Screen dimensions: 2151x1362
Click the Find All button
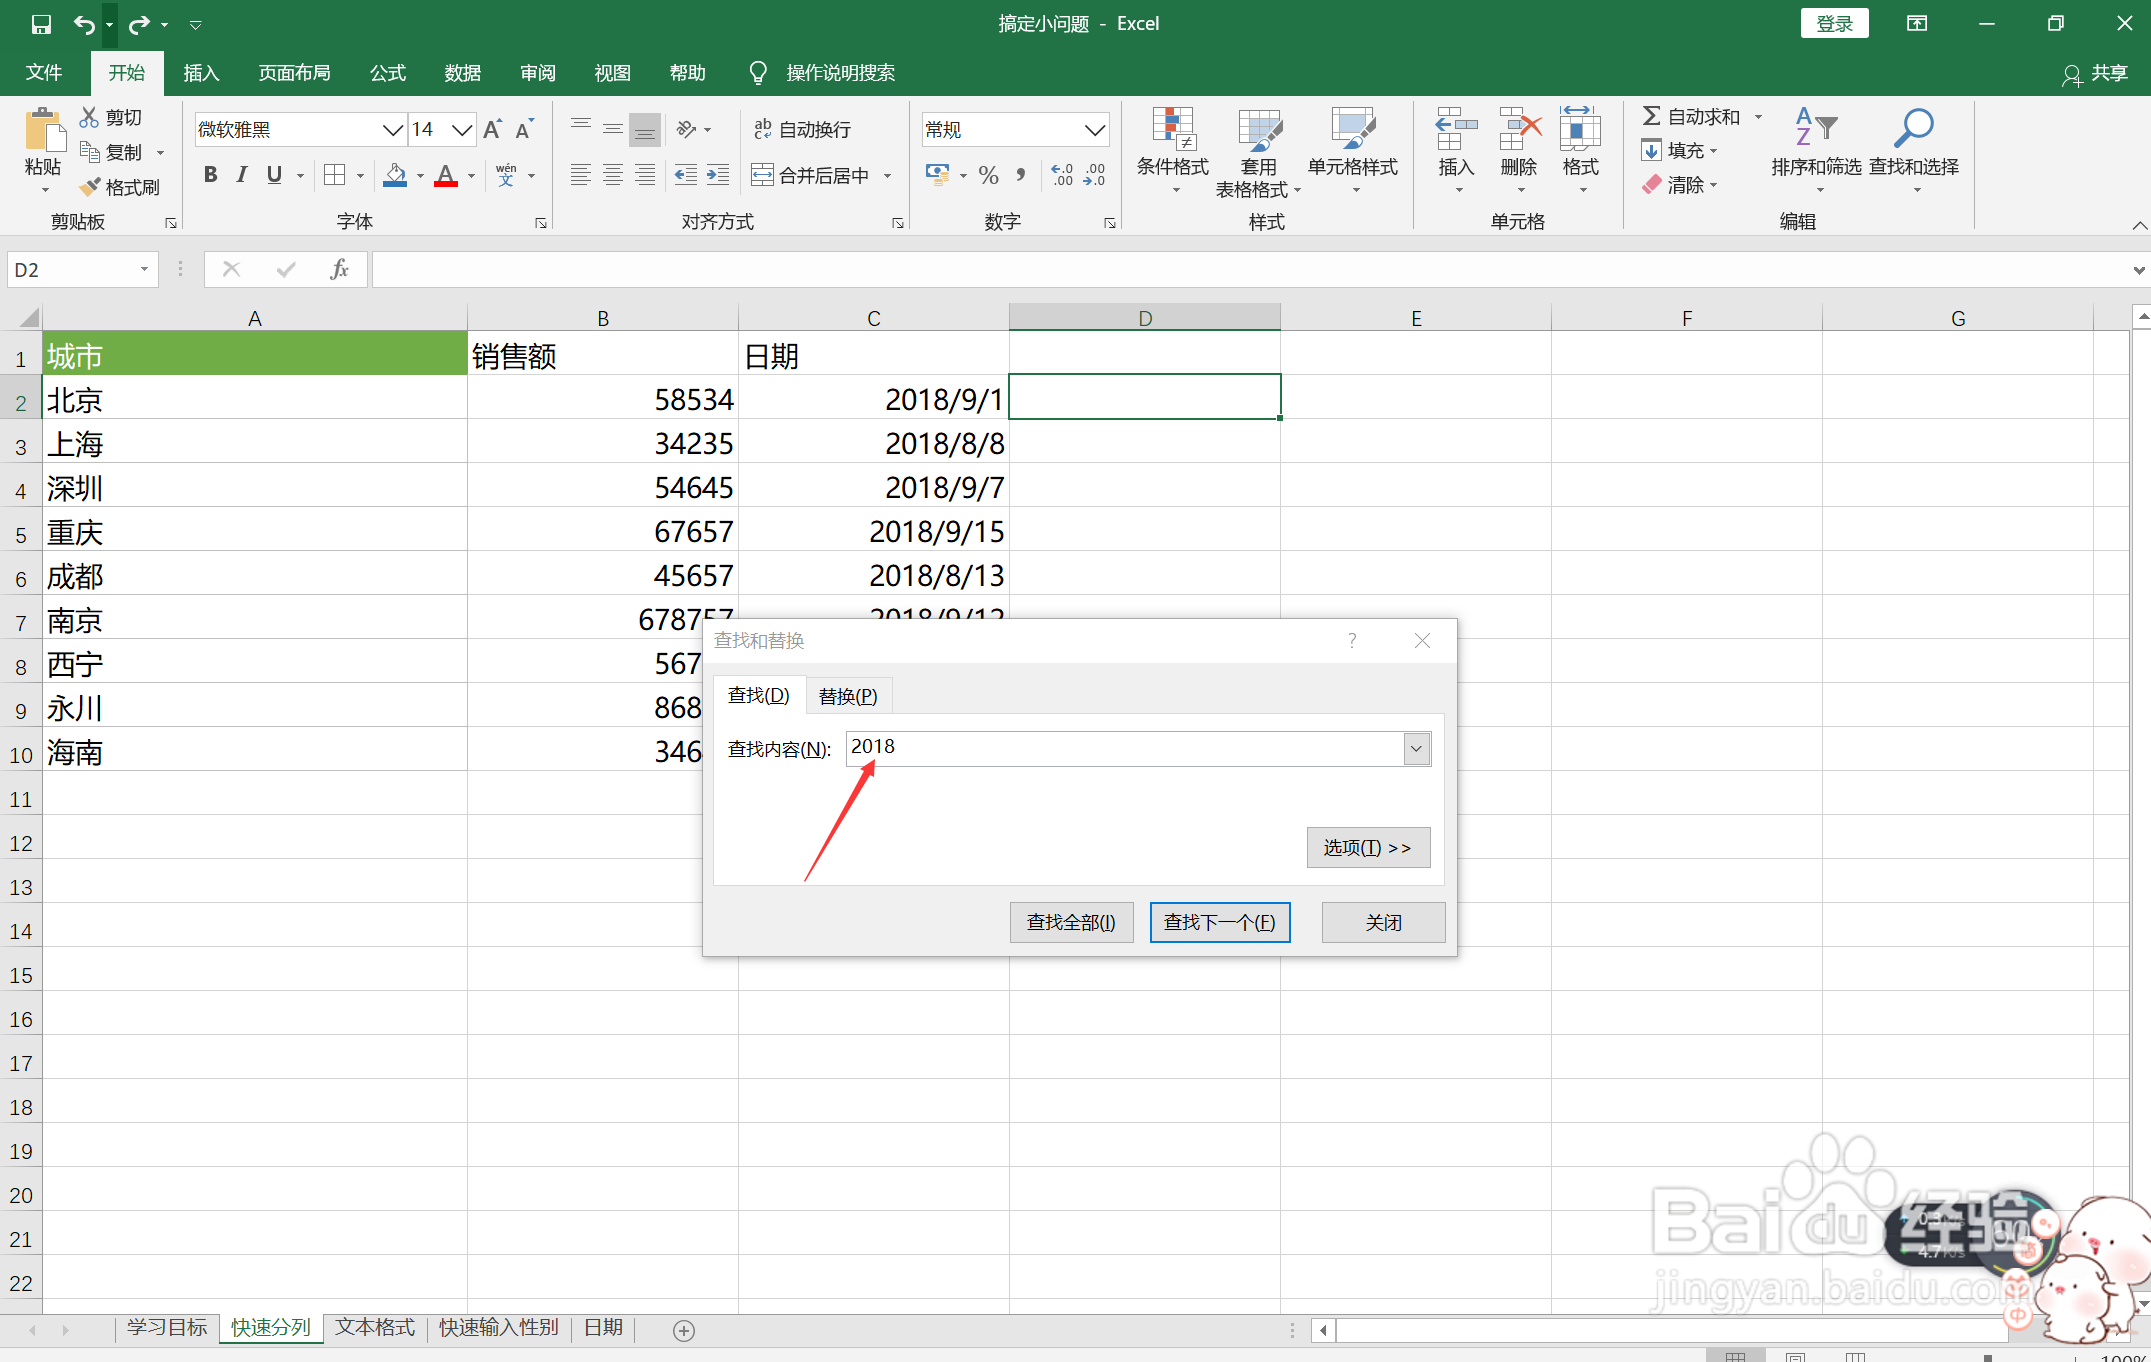point(1071,922)
